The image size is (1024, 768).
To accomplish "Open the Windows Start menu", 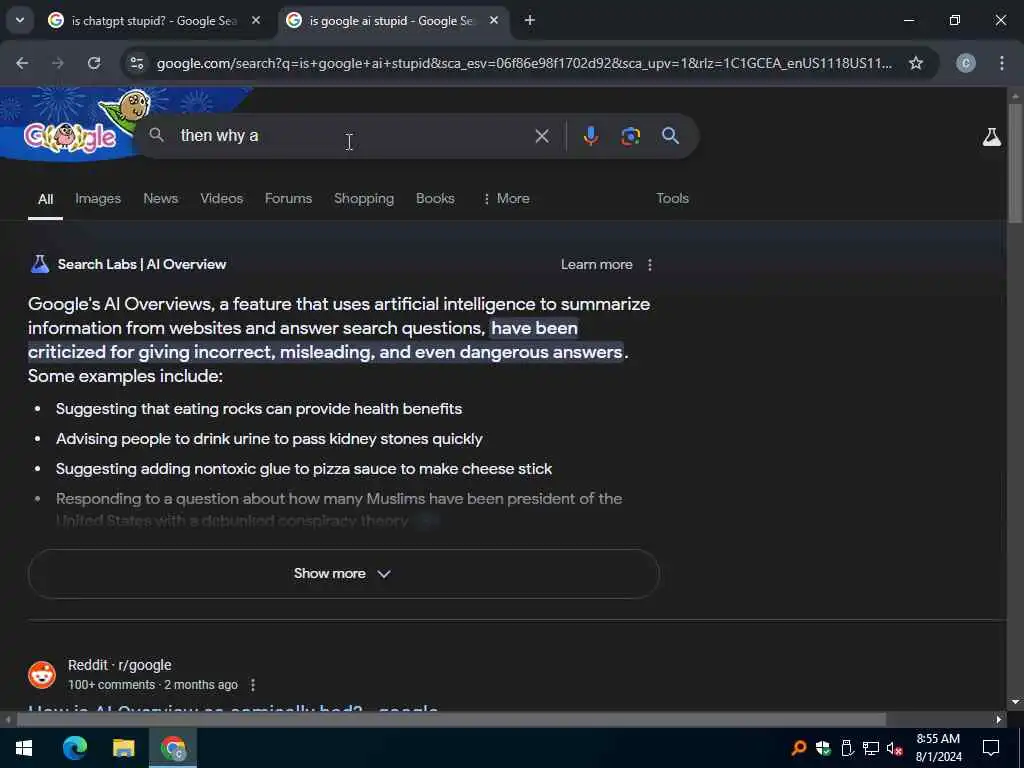I will (24, 748).
